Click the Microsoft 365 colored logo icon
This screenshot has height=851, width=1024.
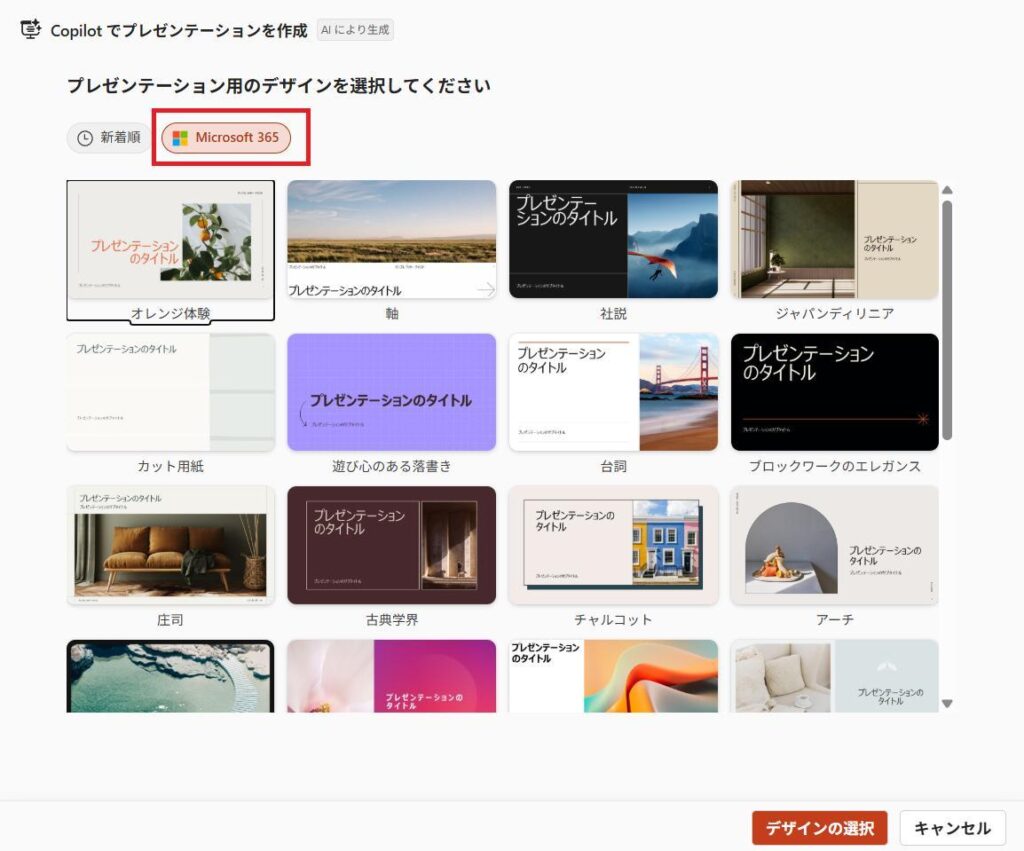coord(183,138)
